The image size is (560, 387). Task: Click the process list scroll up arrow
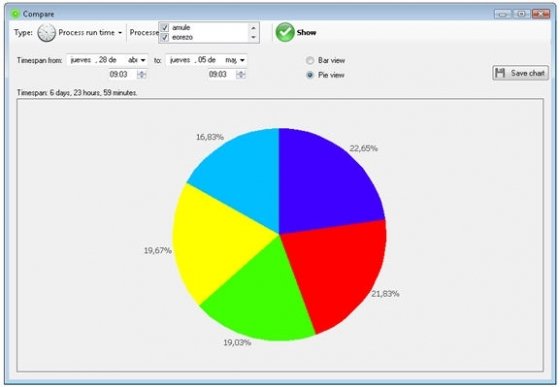253,27
